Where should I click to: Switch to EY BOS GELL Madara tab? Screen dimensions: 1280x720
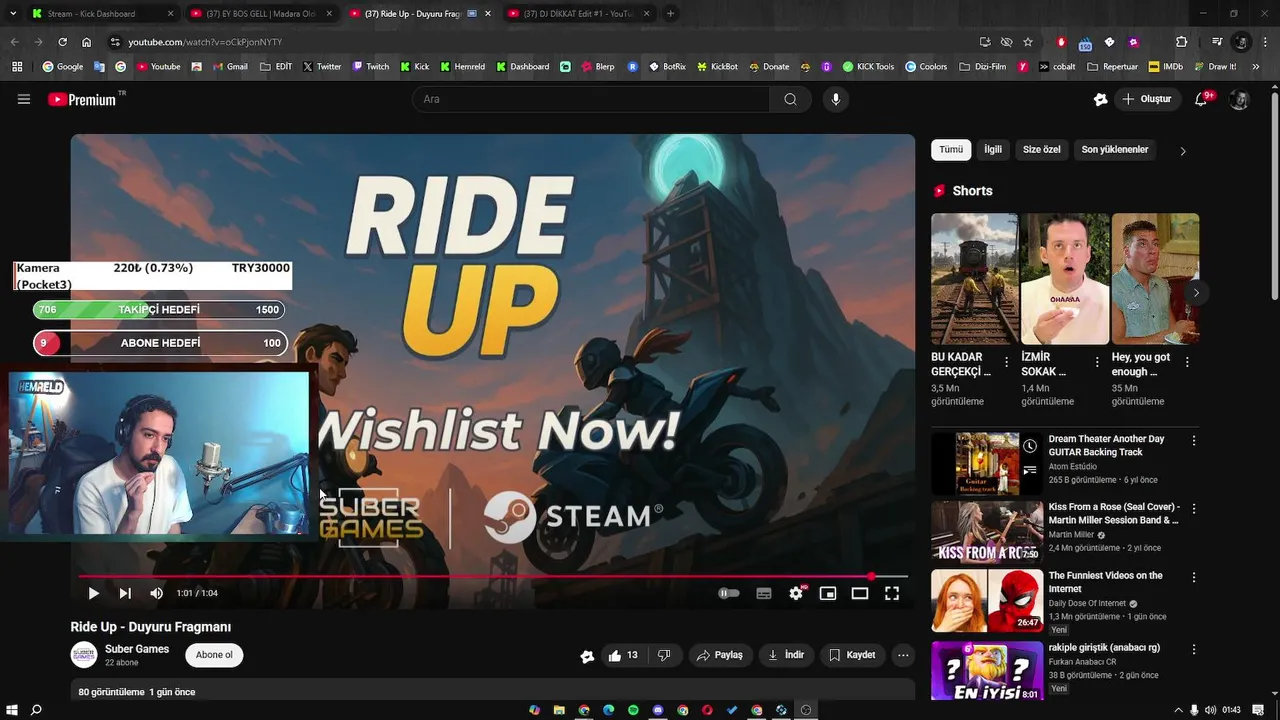pos(260,14)
